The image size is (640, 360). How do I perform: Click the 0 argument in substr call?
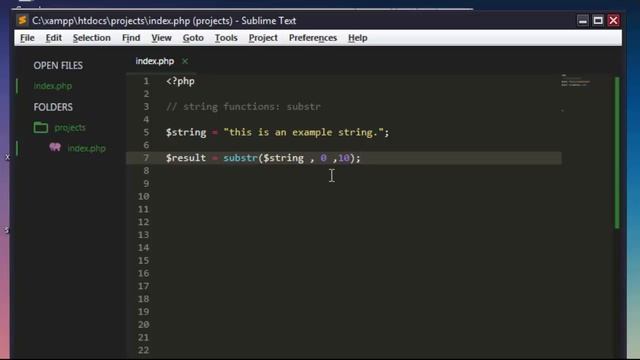coord(323,158)
